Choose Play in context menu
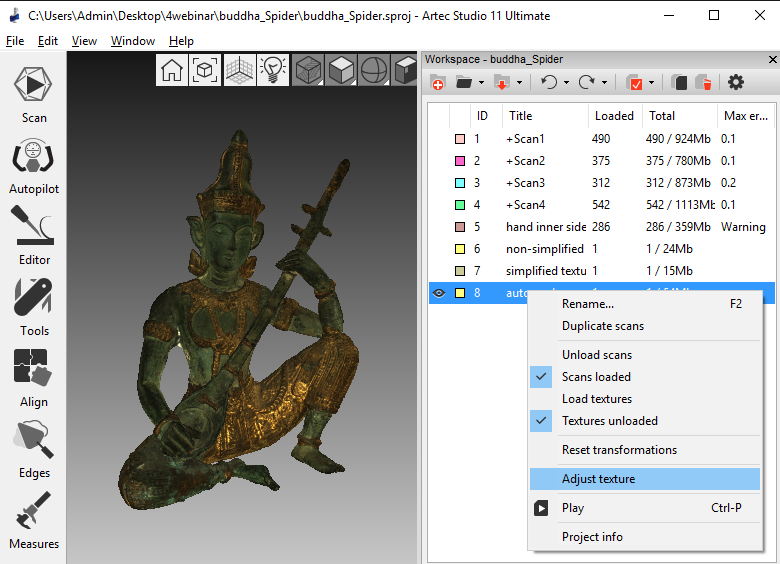The width and height of the screenshot is (780, 564). 645,508
